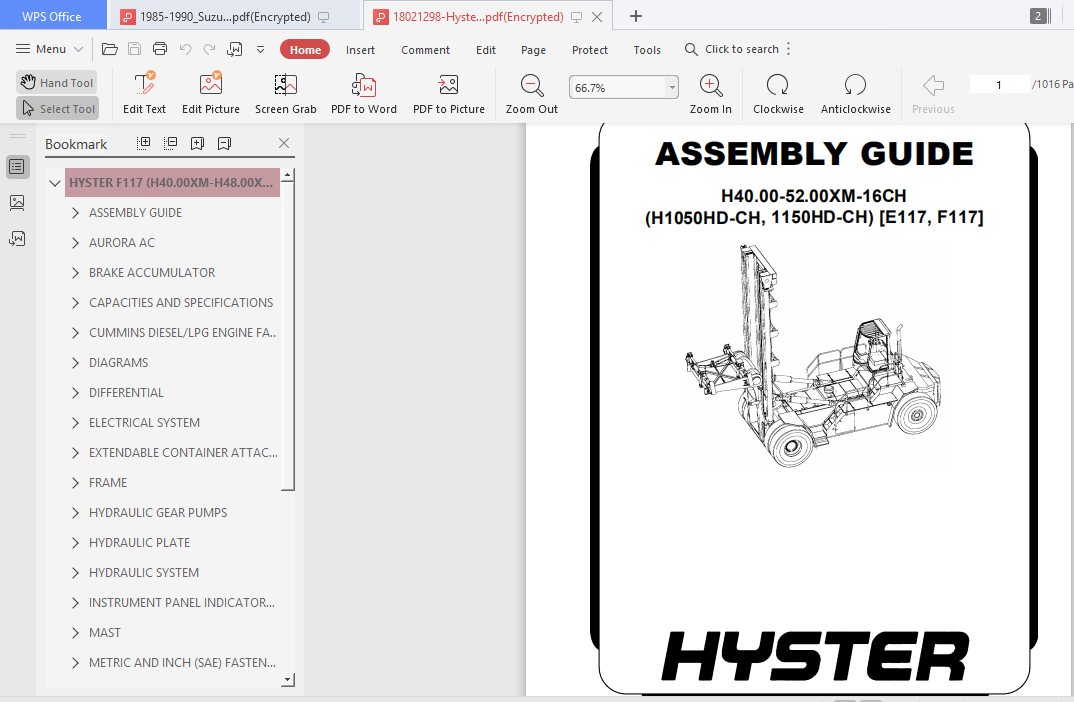Viewport: 1074px width, 702px height.
Task: Rotate page Clockwise
Action: (x=778, y=93)
